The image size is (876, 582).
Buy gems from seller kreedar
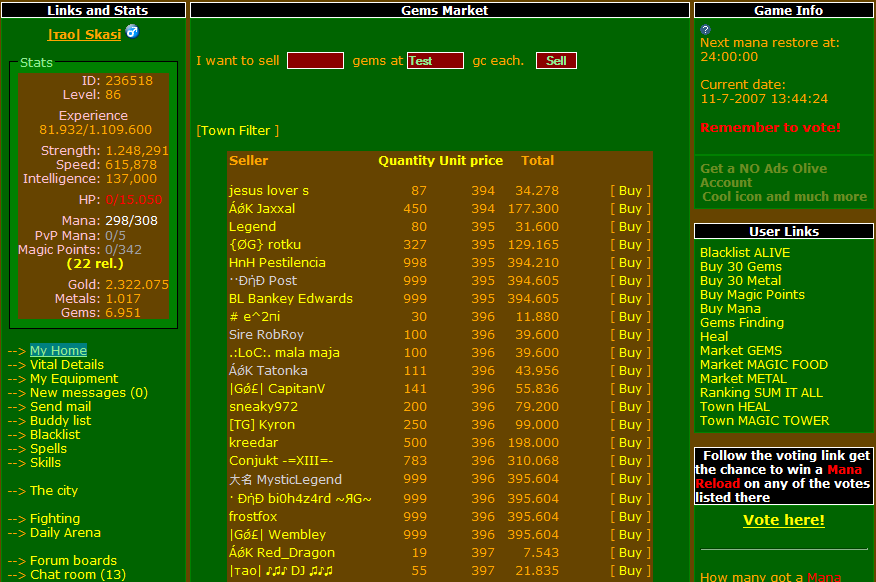630,443
